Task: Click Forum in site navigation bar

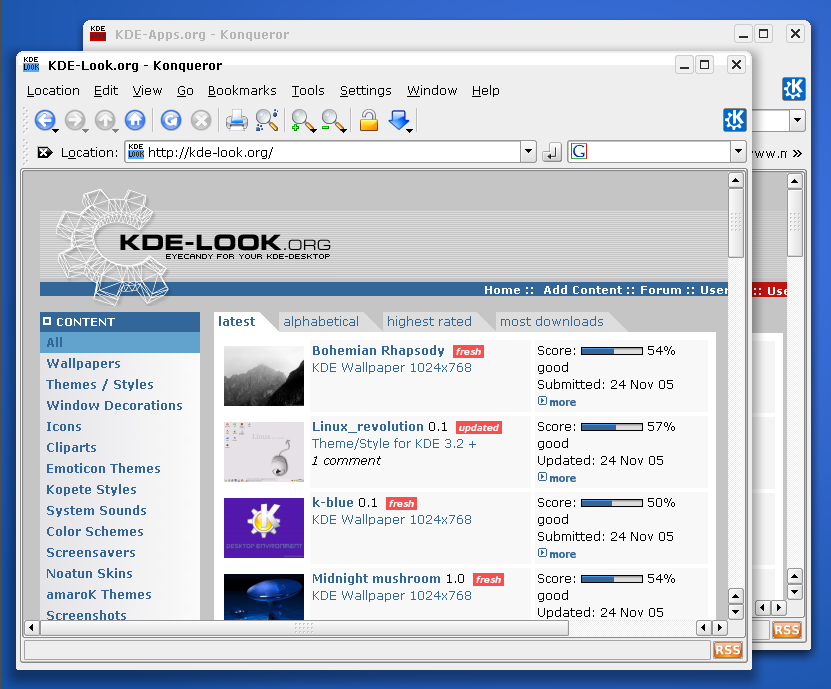Action: click(660, 290)
